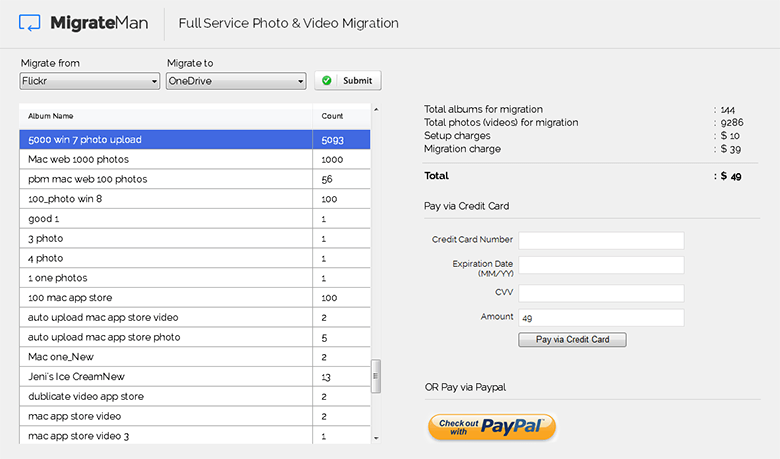Click the MigrateMan brand name text
Screen dimensions: 780x459
tap(99, 23)
